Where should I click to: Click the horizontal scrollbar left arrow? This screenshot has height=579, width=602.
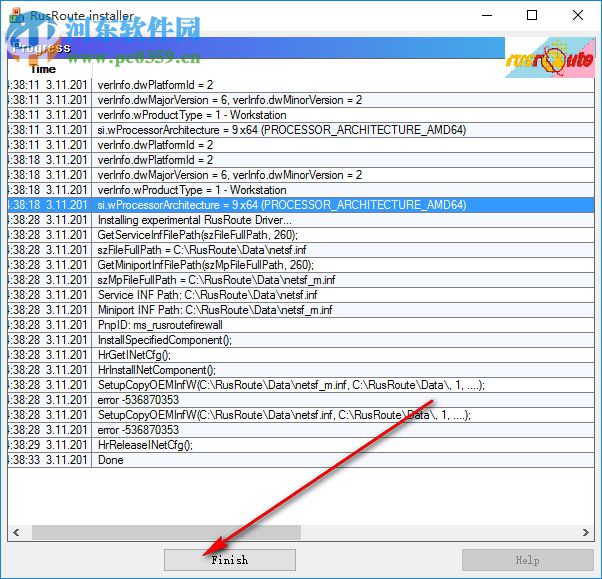coord(16,533)
